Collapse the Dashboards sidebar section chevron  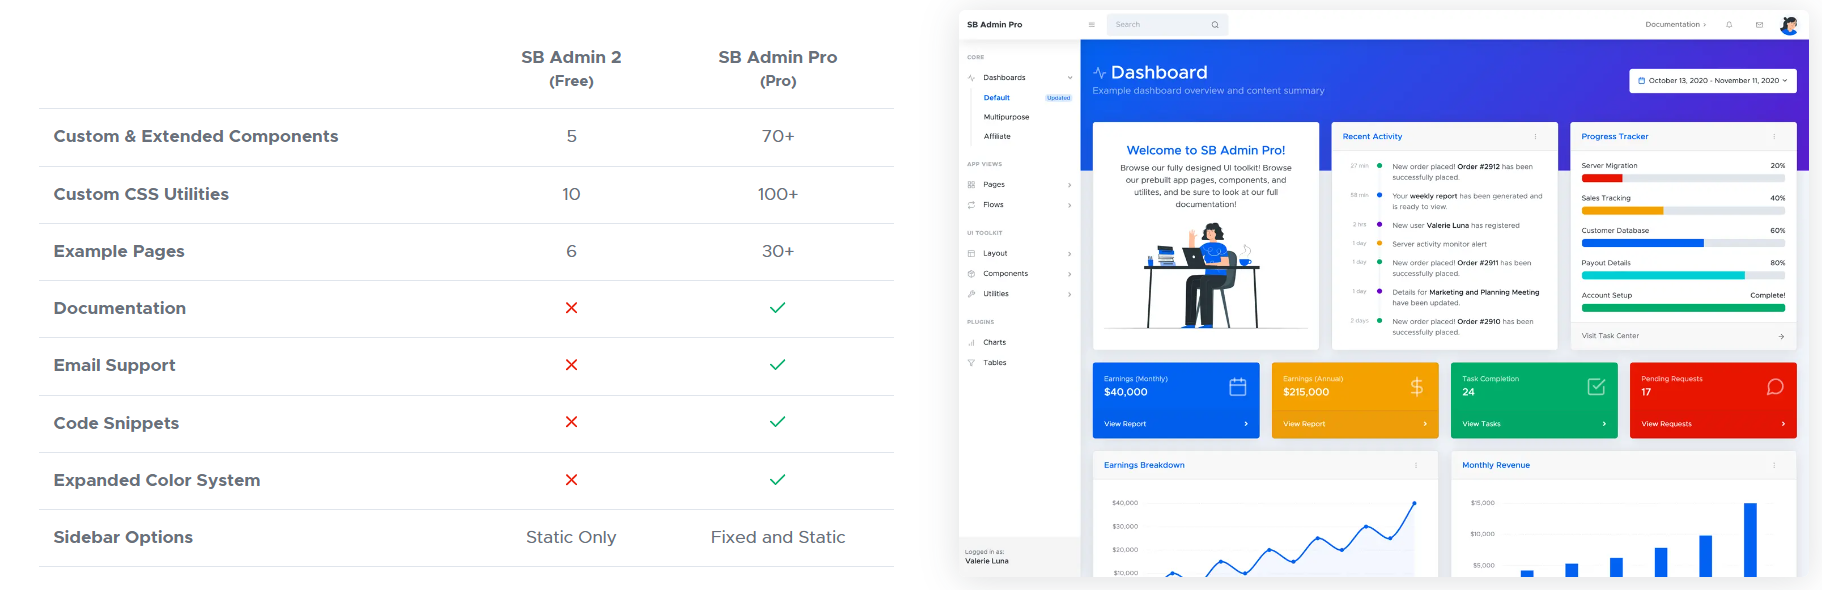tap(1069, 78)
